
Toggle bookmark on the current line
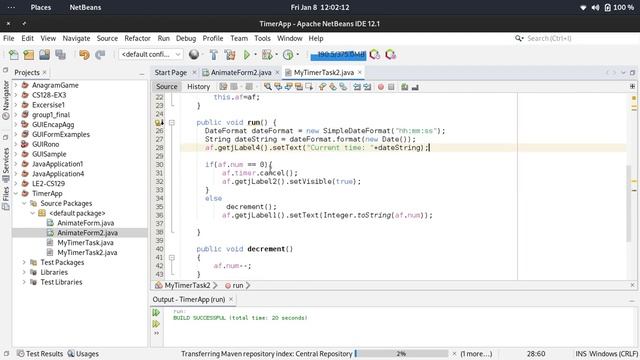pyautogui.click(x=343, y=87)
